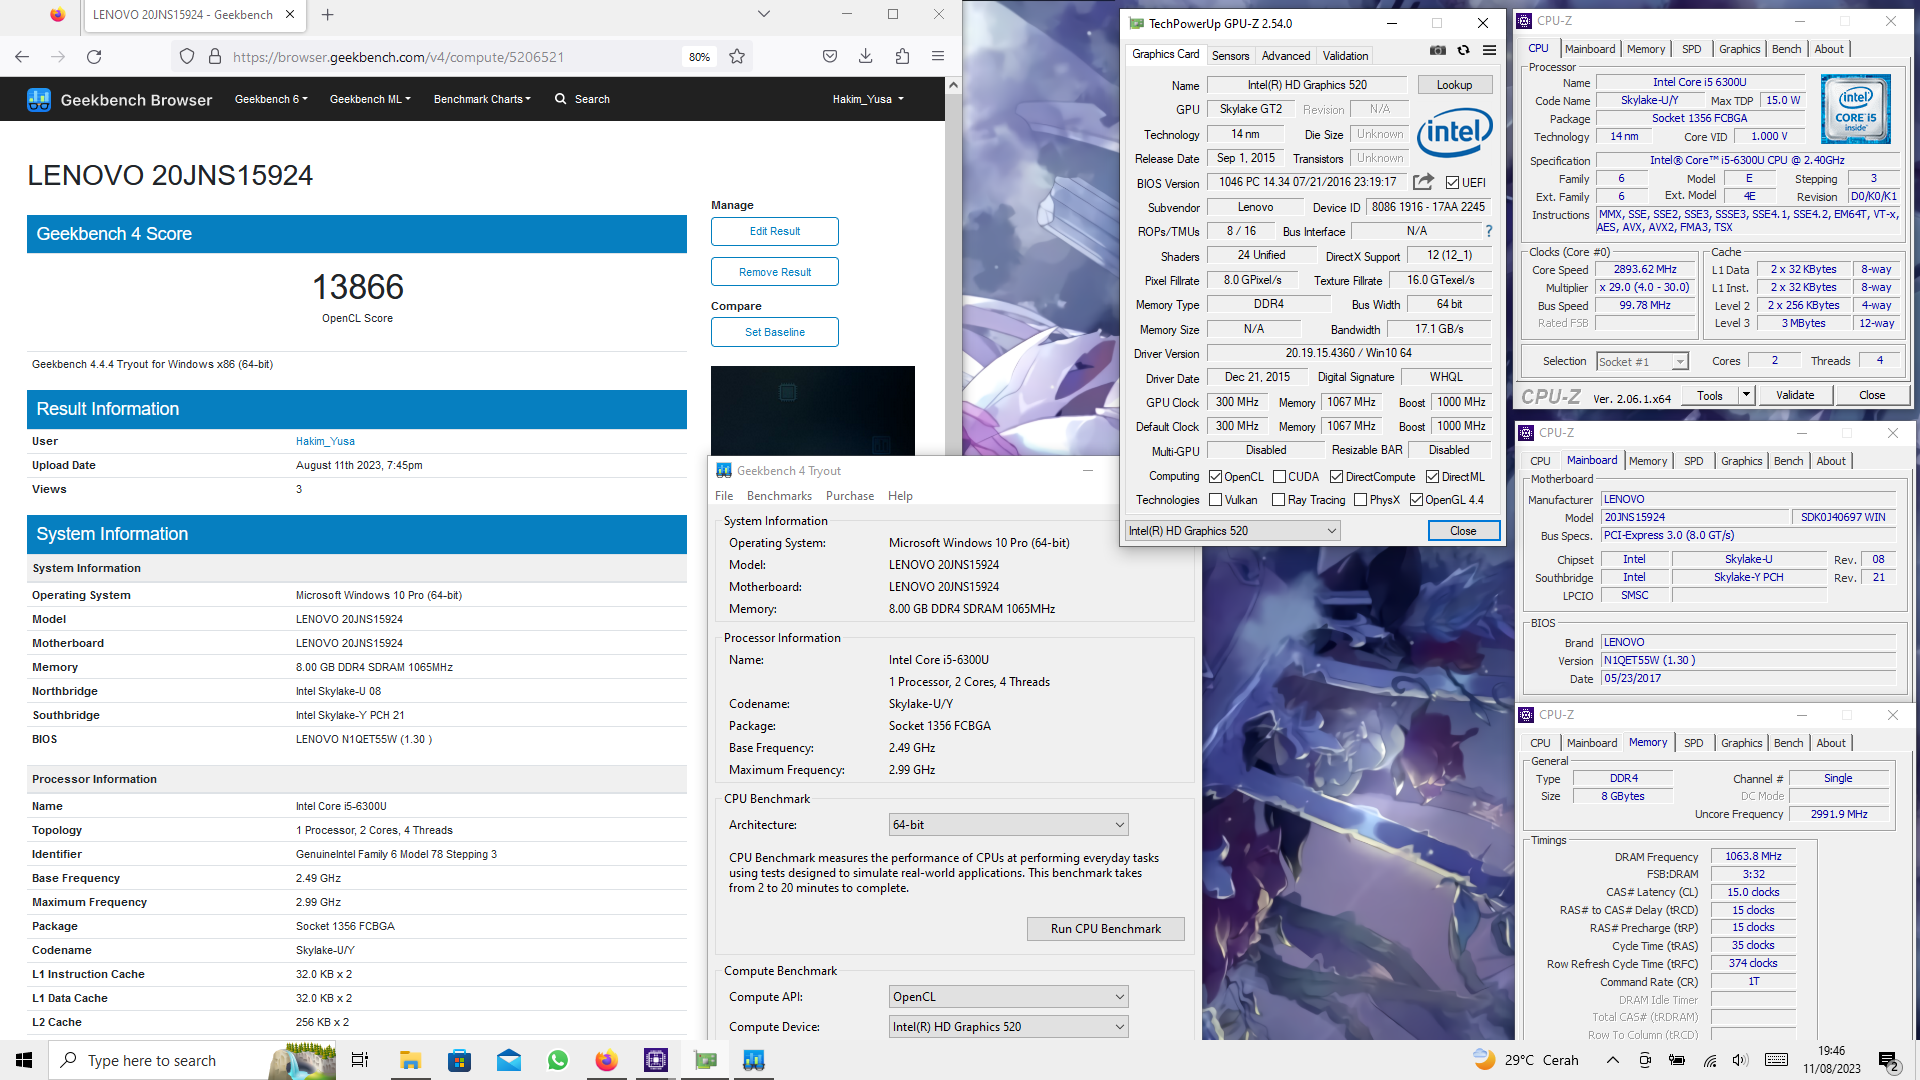Click the browser URL address field
Image resolution: width=1920 pixels, height=1080 pixels.
click(x=450, y=57)
